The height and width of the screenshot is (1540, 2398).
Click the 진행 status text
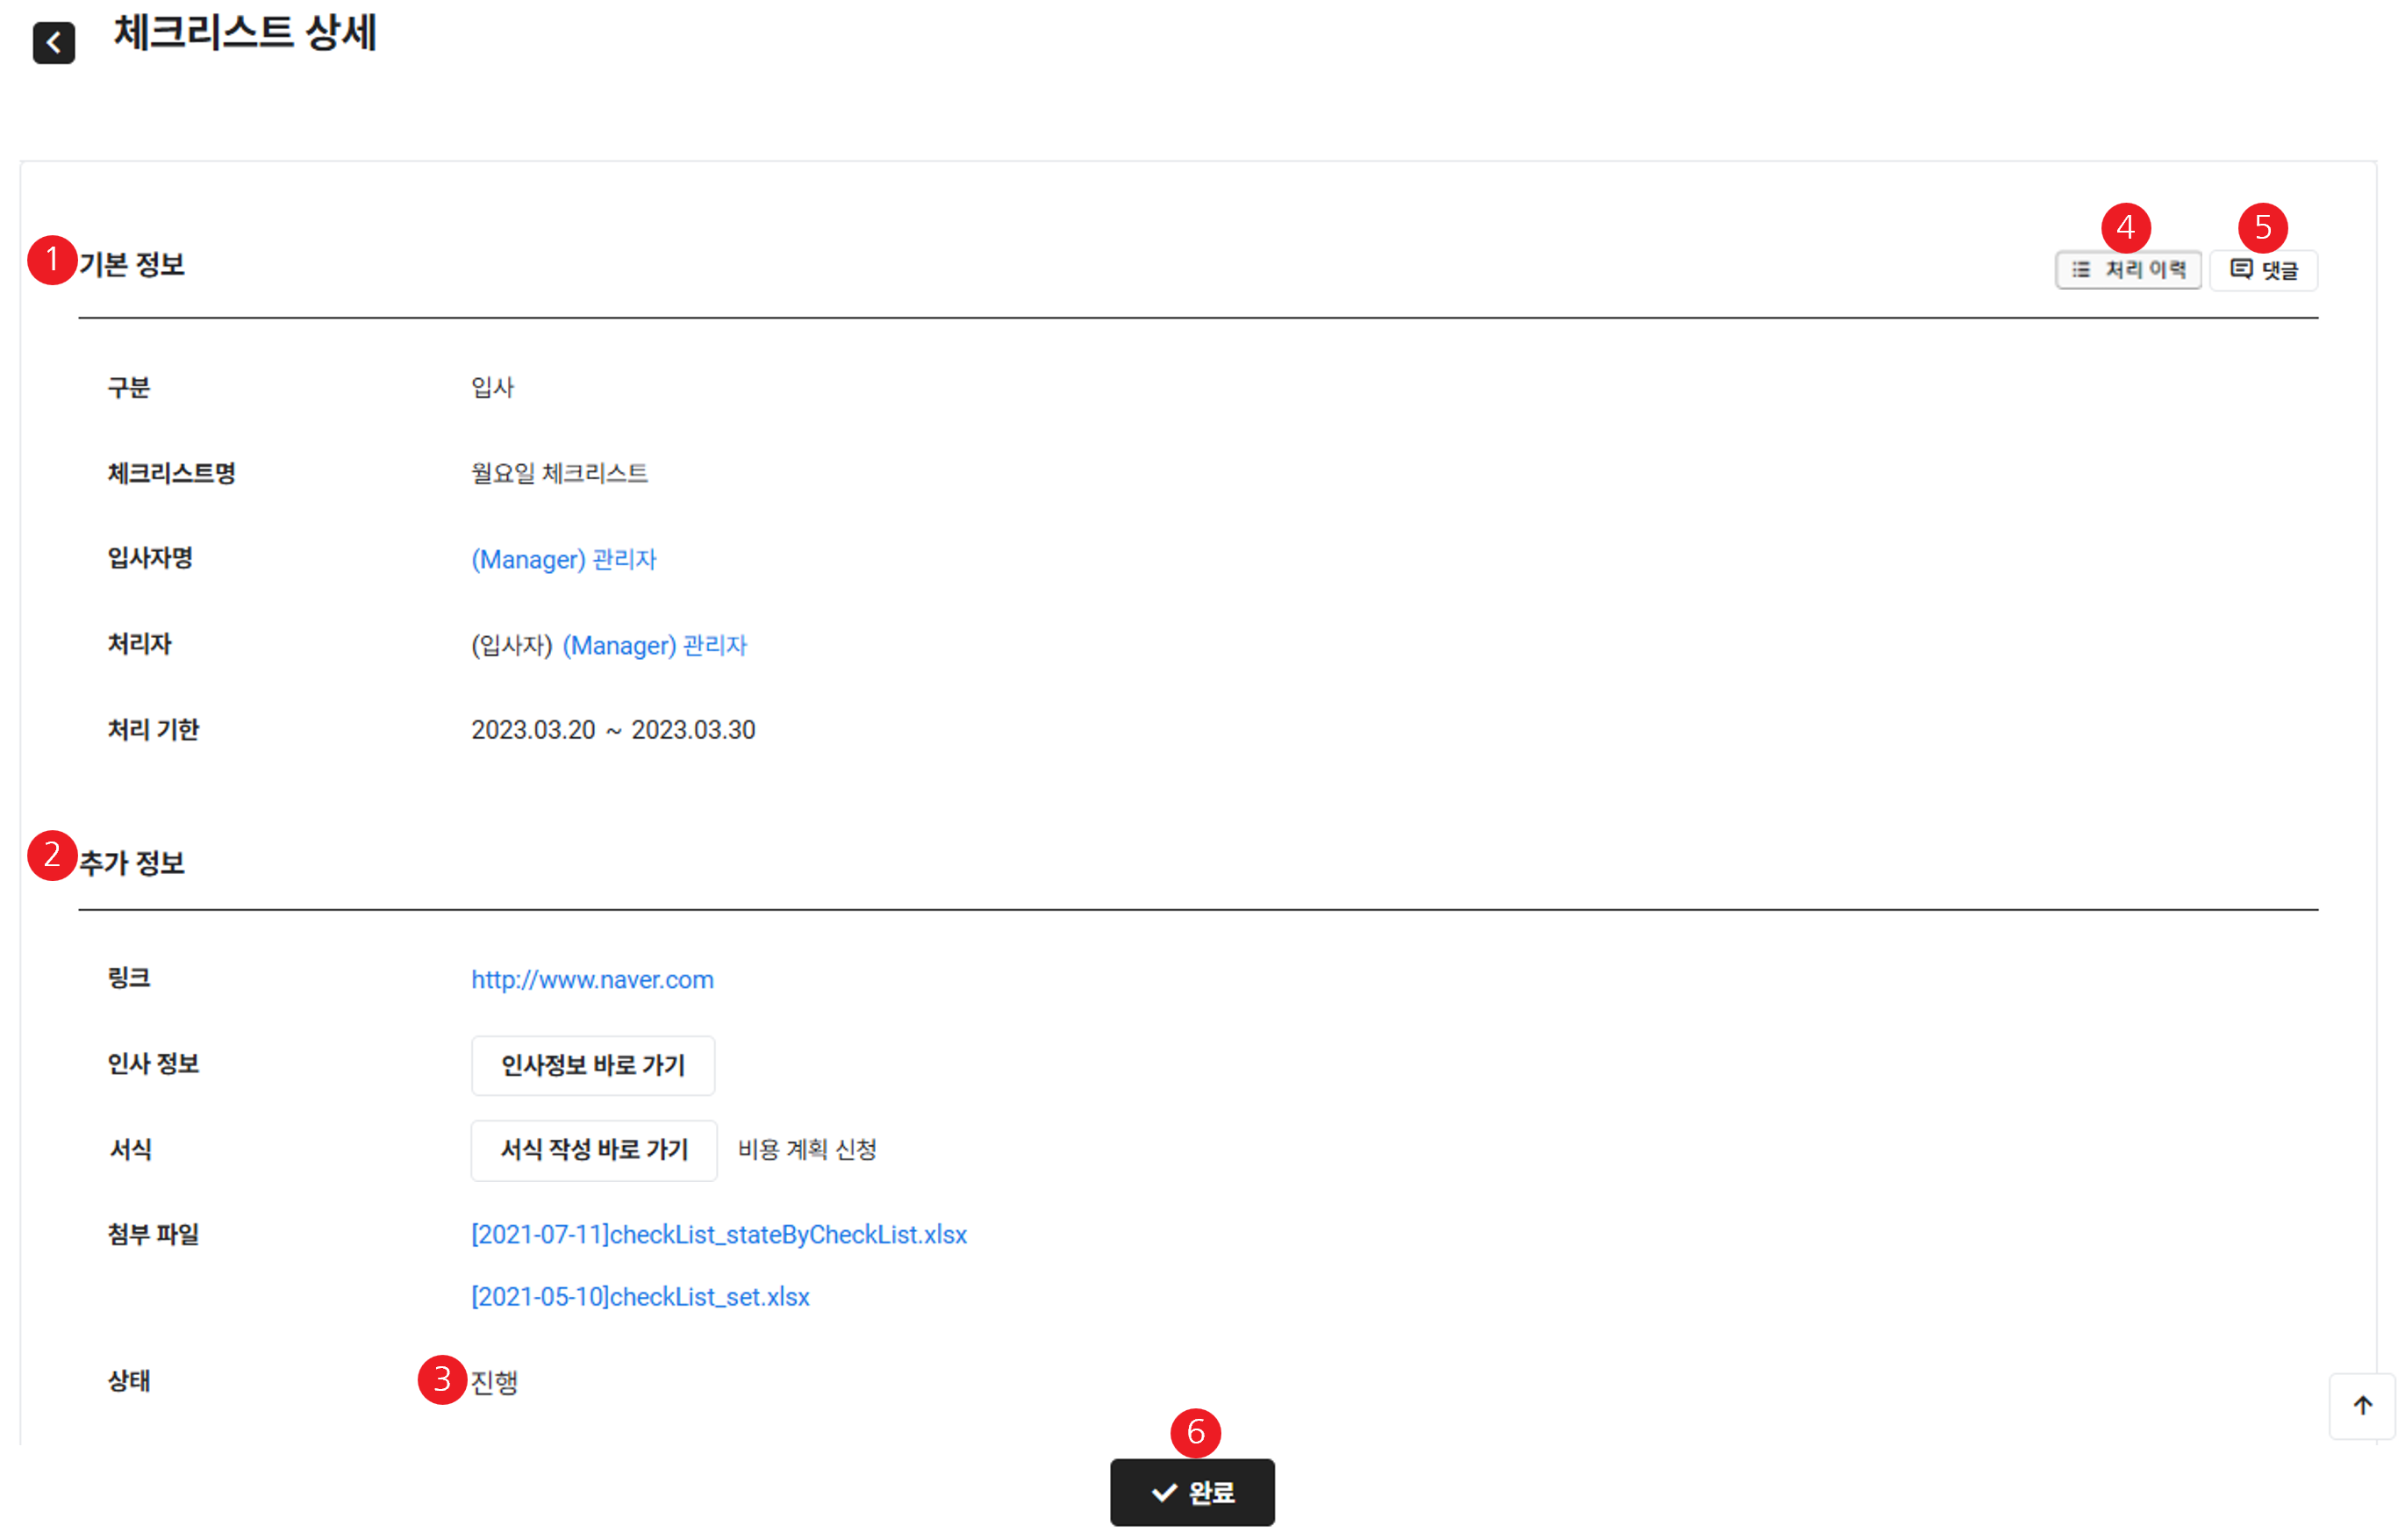(494, 1382)
